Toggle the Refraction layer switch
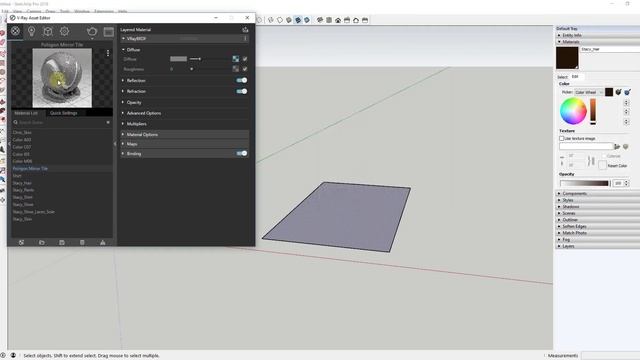The image size is (640, 360). [x=242, y=91]
